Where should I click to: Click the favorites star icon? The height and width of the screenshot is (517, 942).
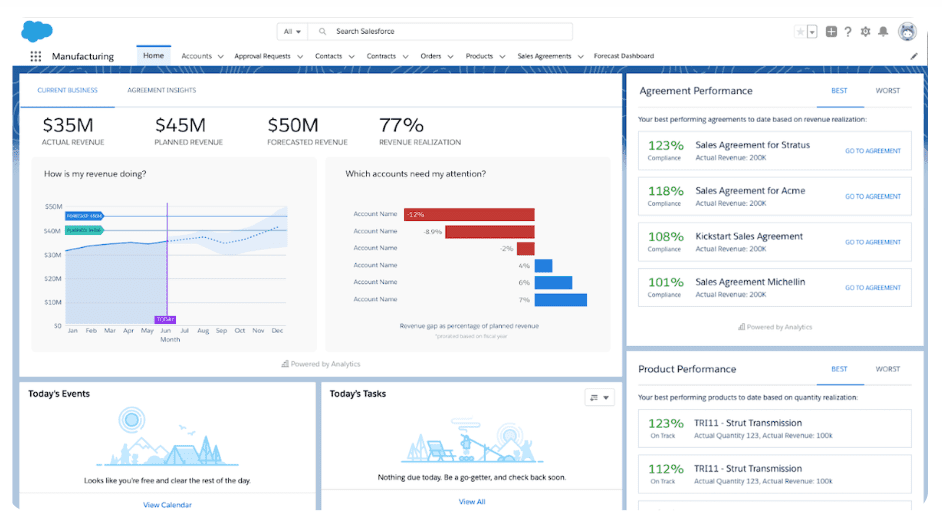coord(800,32)
